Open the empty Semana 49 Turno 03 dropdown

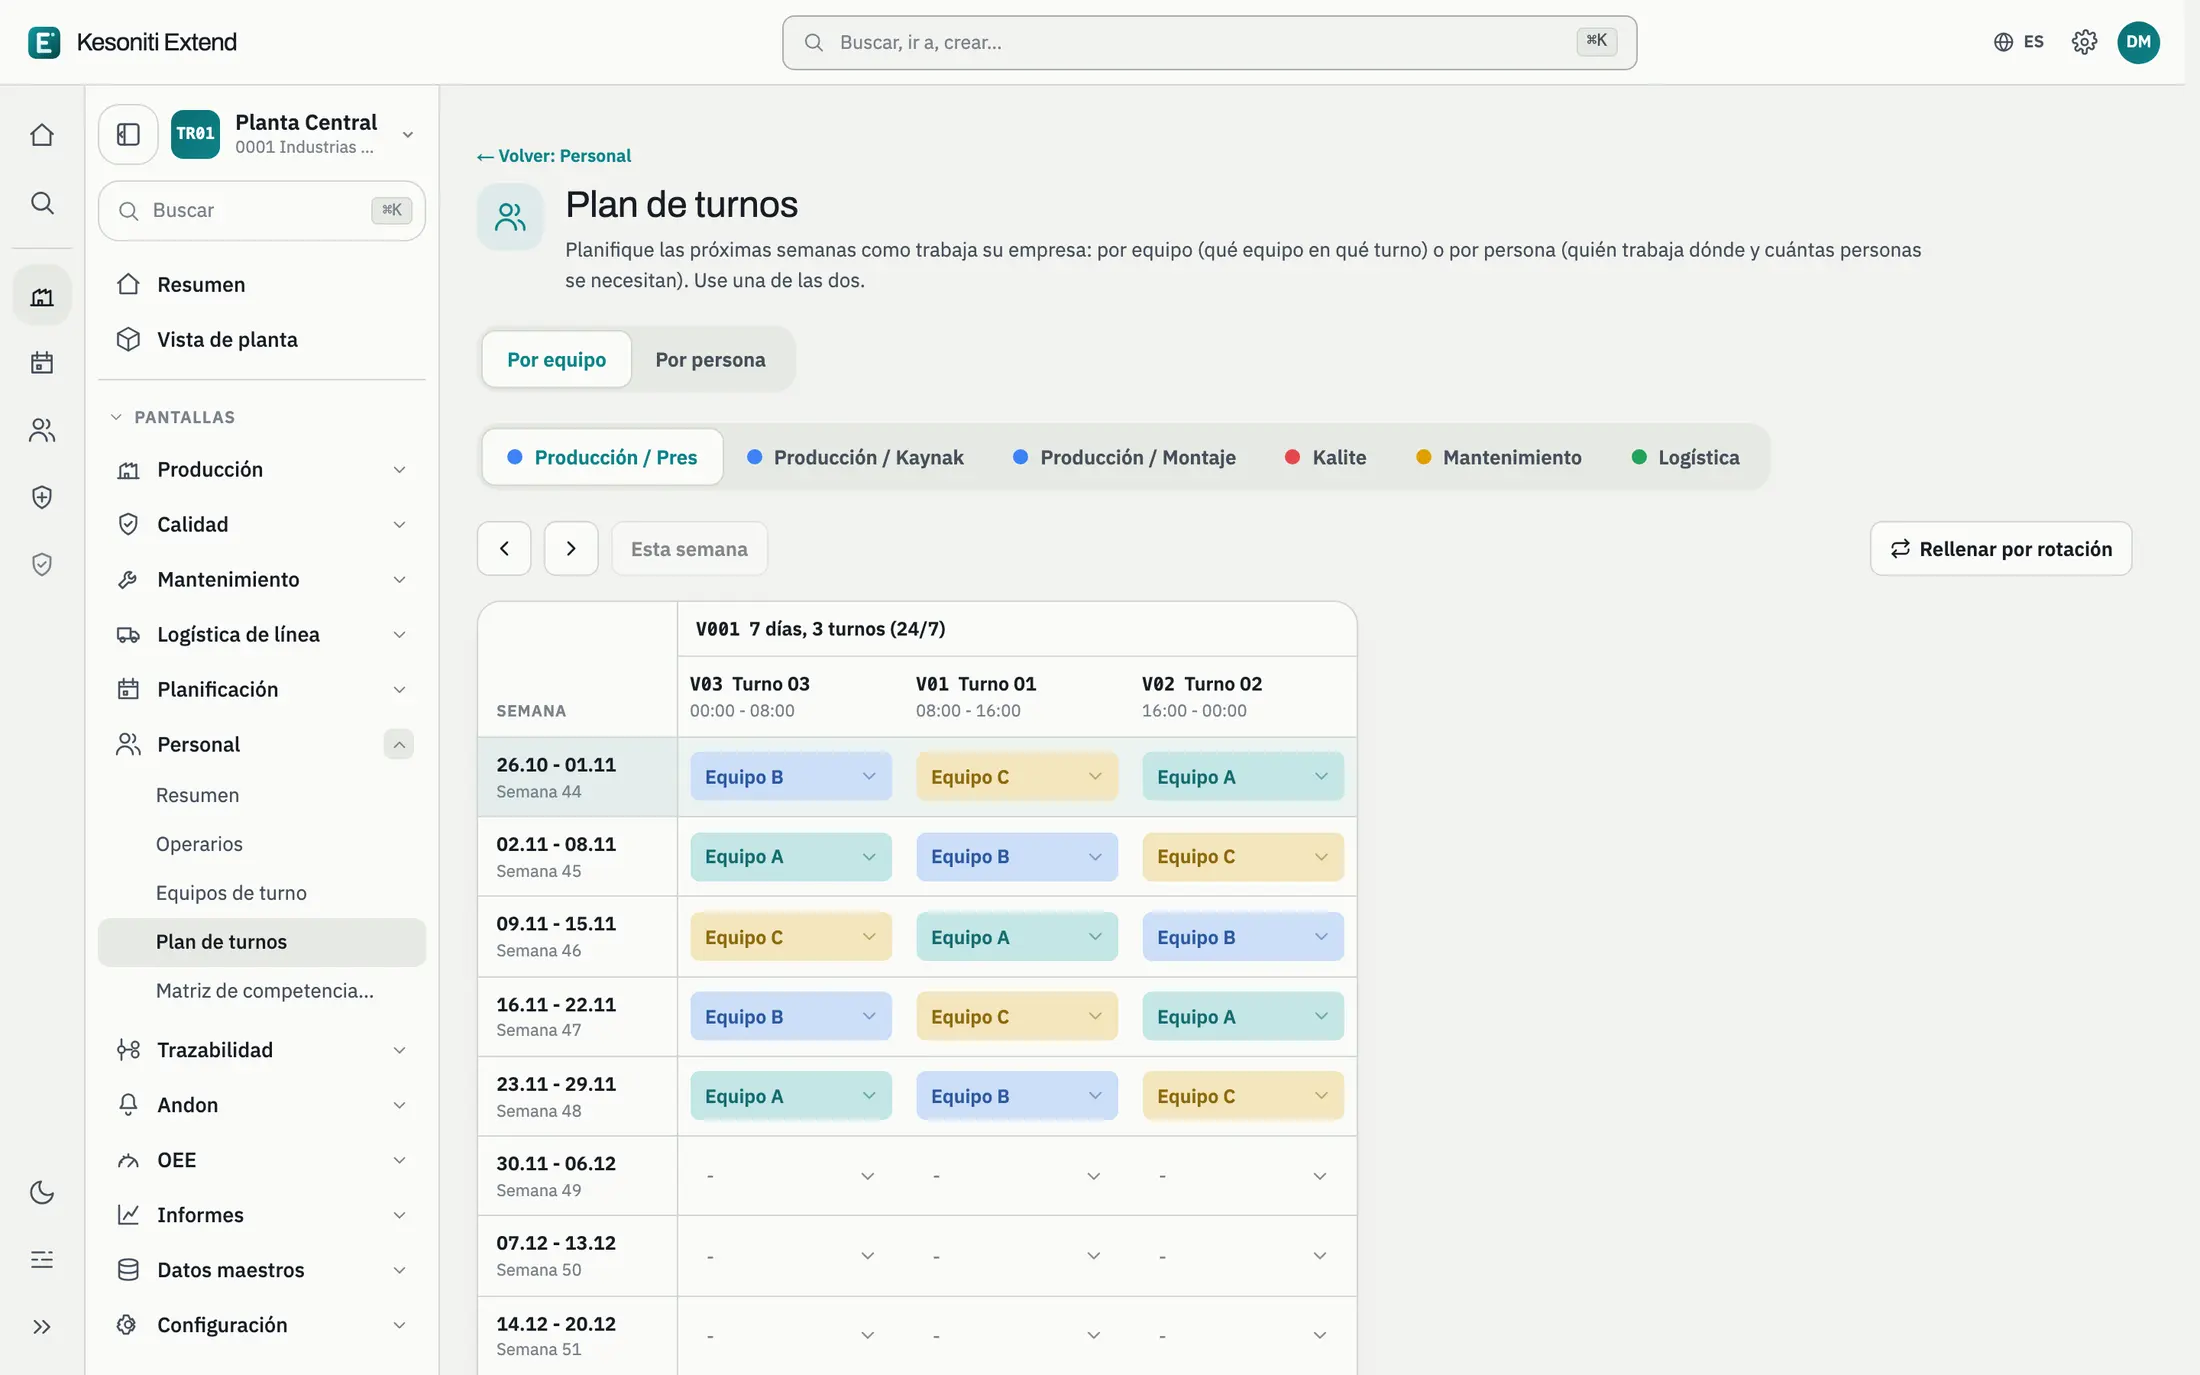791,1176
